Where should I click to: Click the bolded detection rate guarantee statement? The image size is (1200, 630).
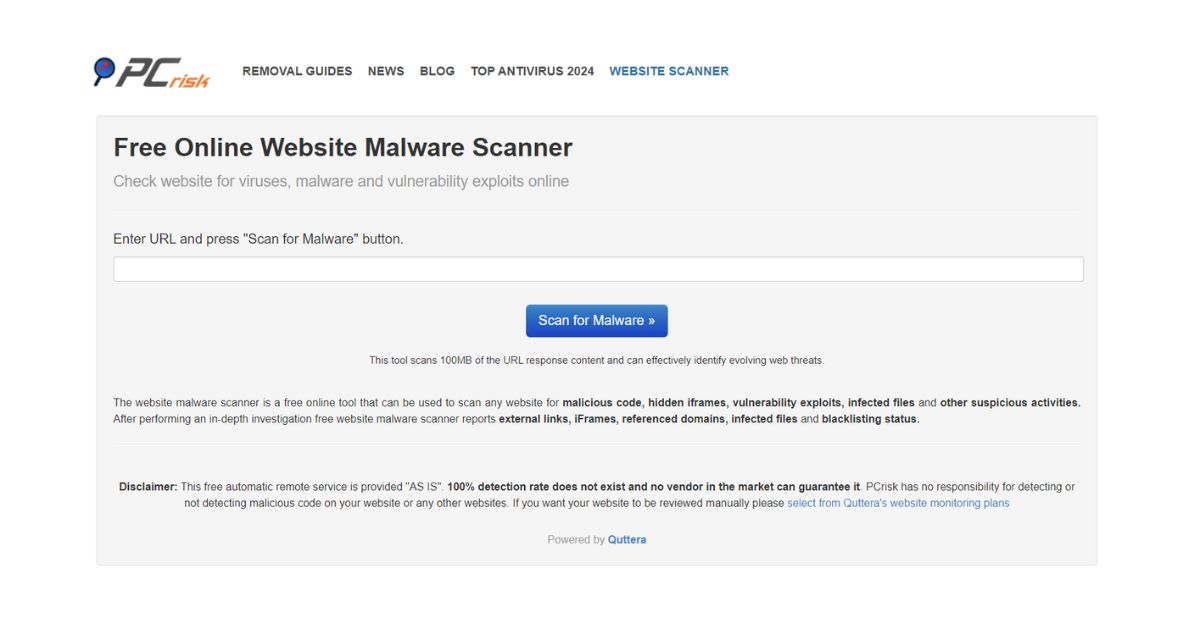tap(650, 486)
